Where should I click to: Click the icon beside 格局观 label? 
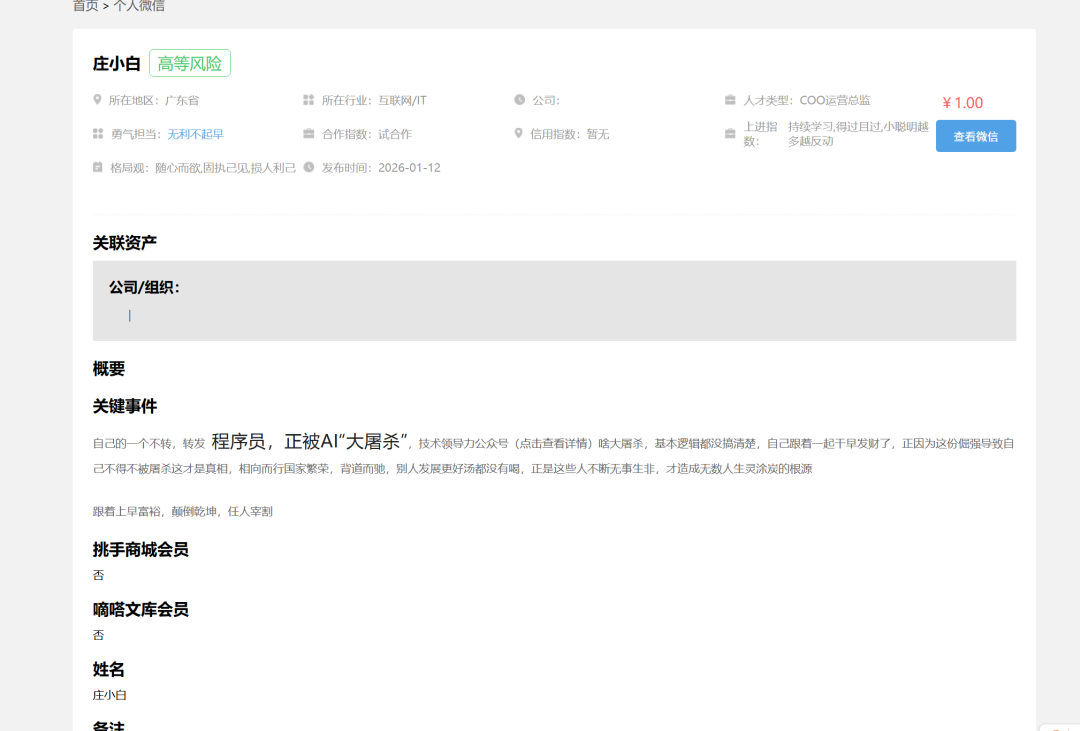[97, 167]
